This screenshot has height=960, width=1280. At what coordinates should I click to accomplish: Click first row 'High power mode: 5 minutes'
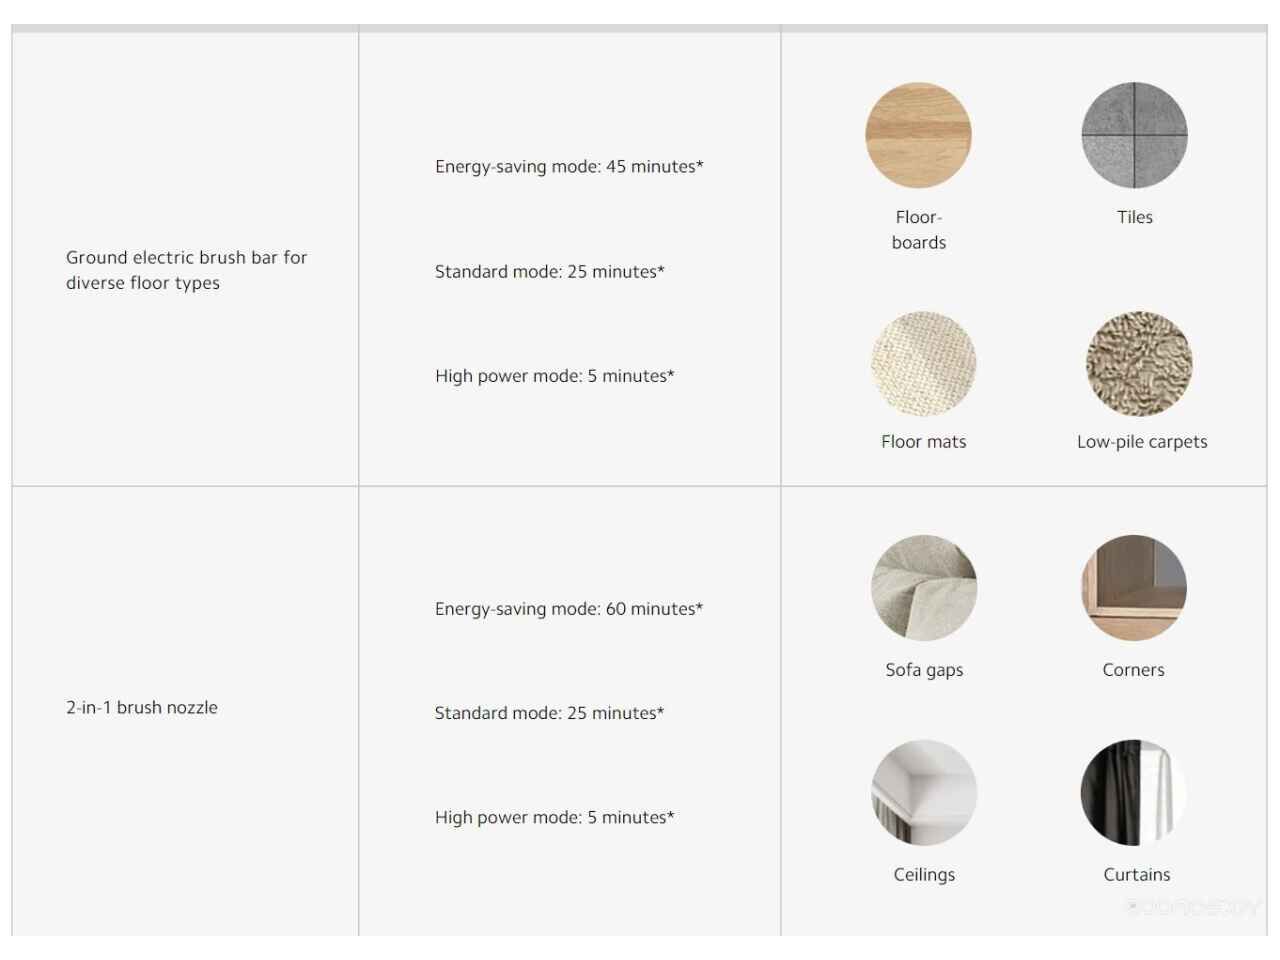click(x=554, y=376)
